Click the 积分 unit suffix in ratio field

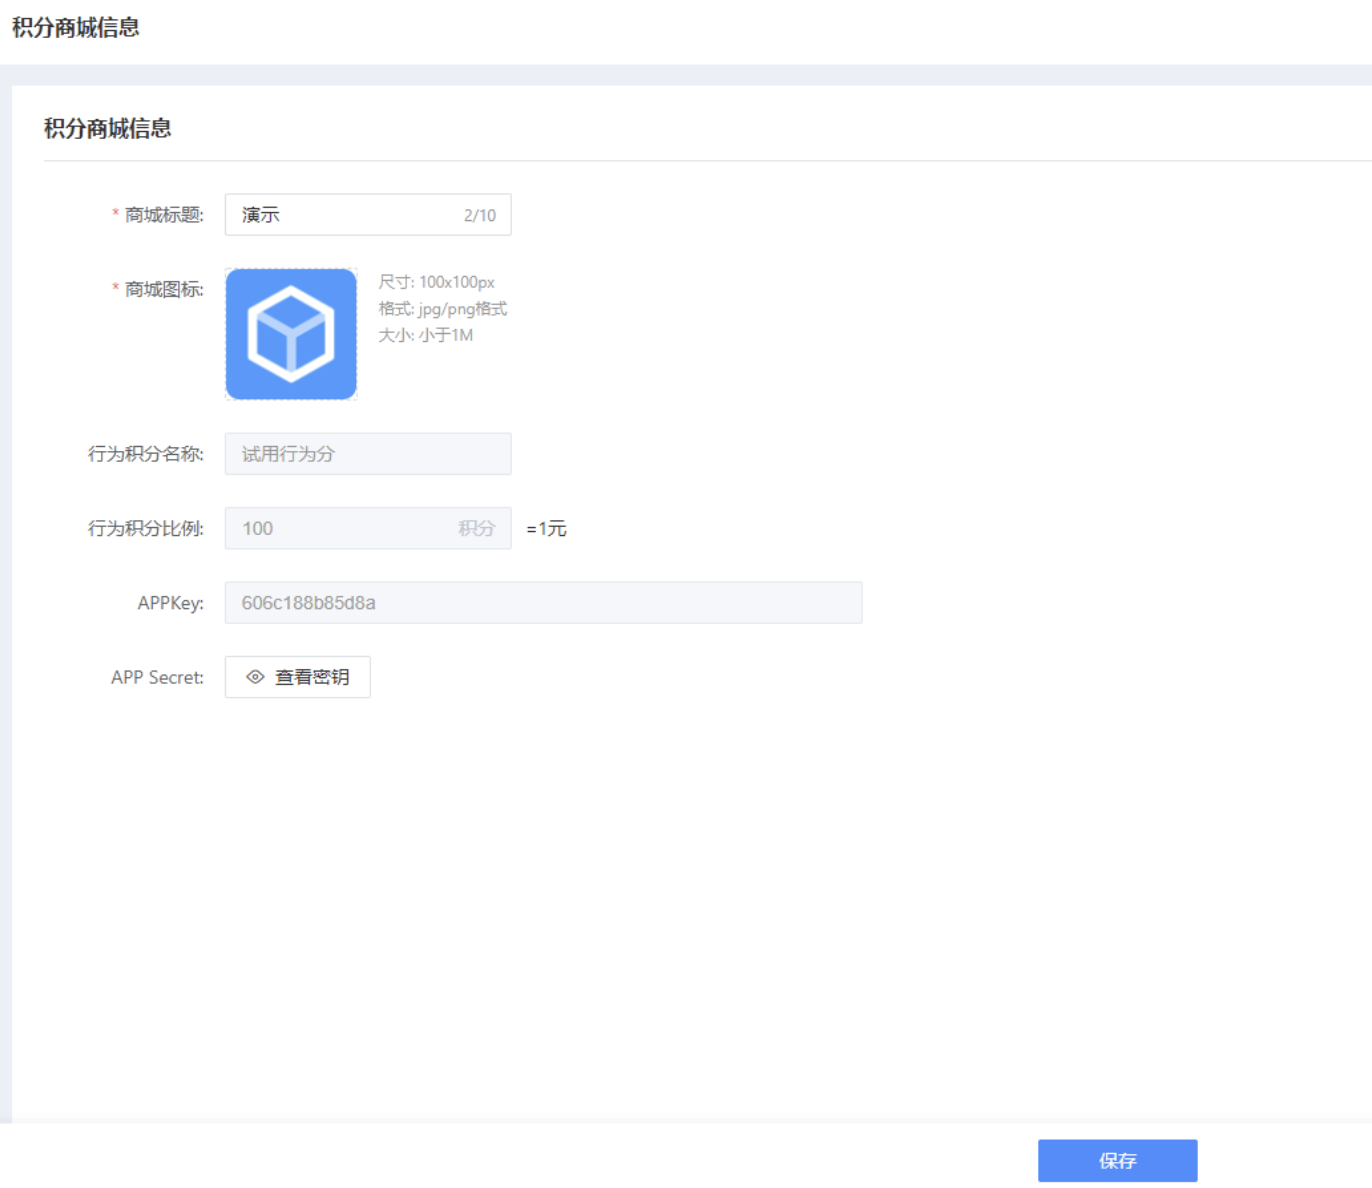click(x=476, y=528)
